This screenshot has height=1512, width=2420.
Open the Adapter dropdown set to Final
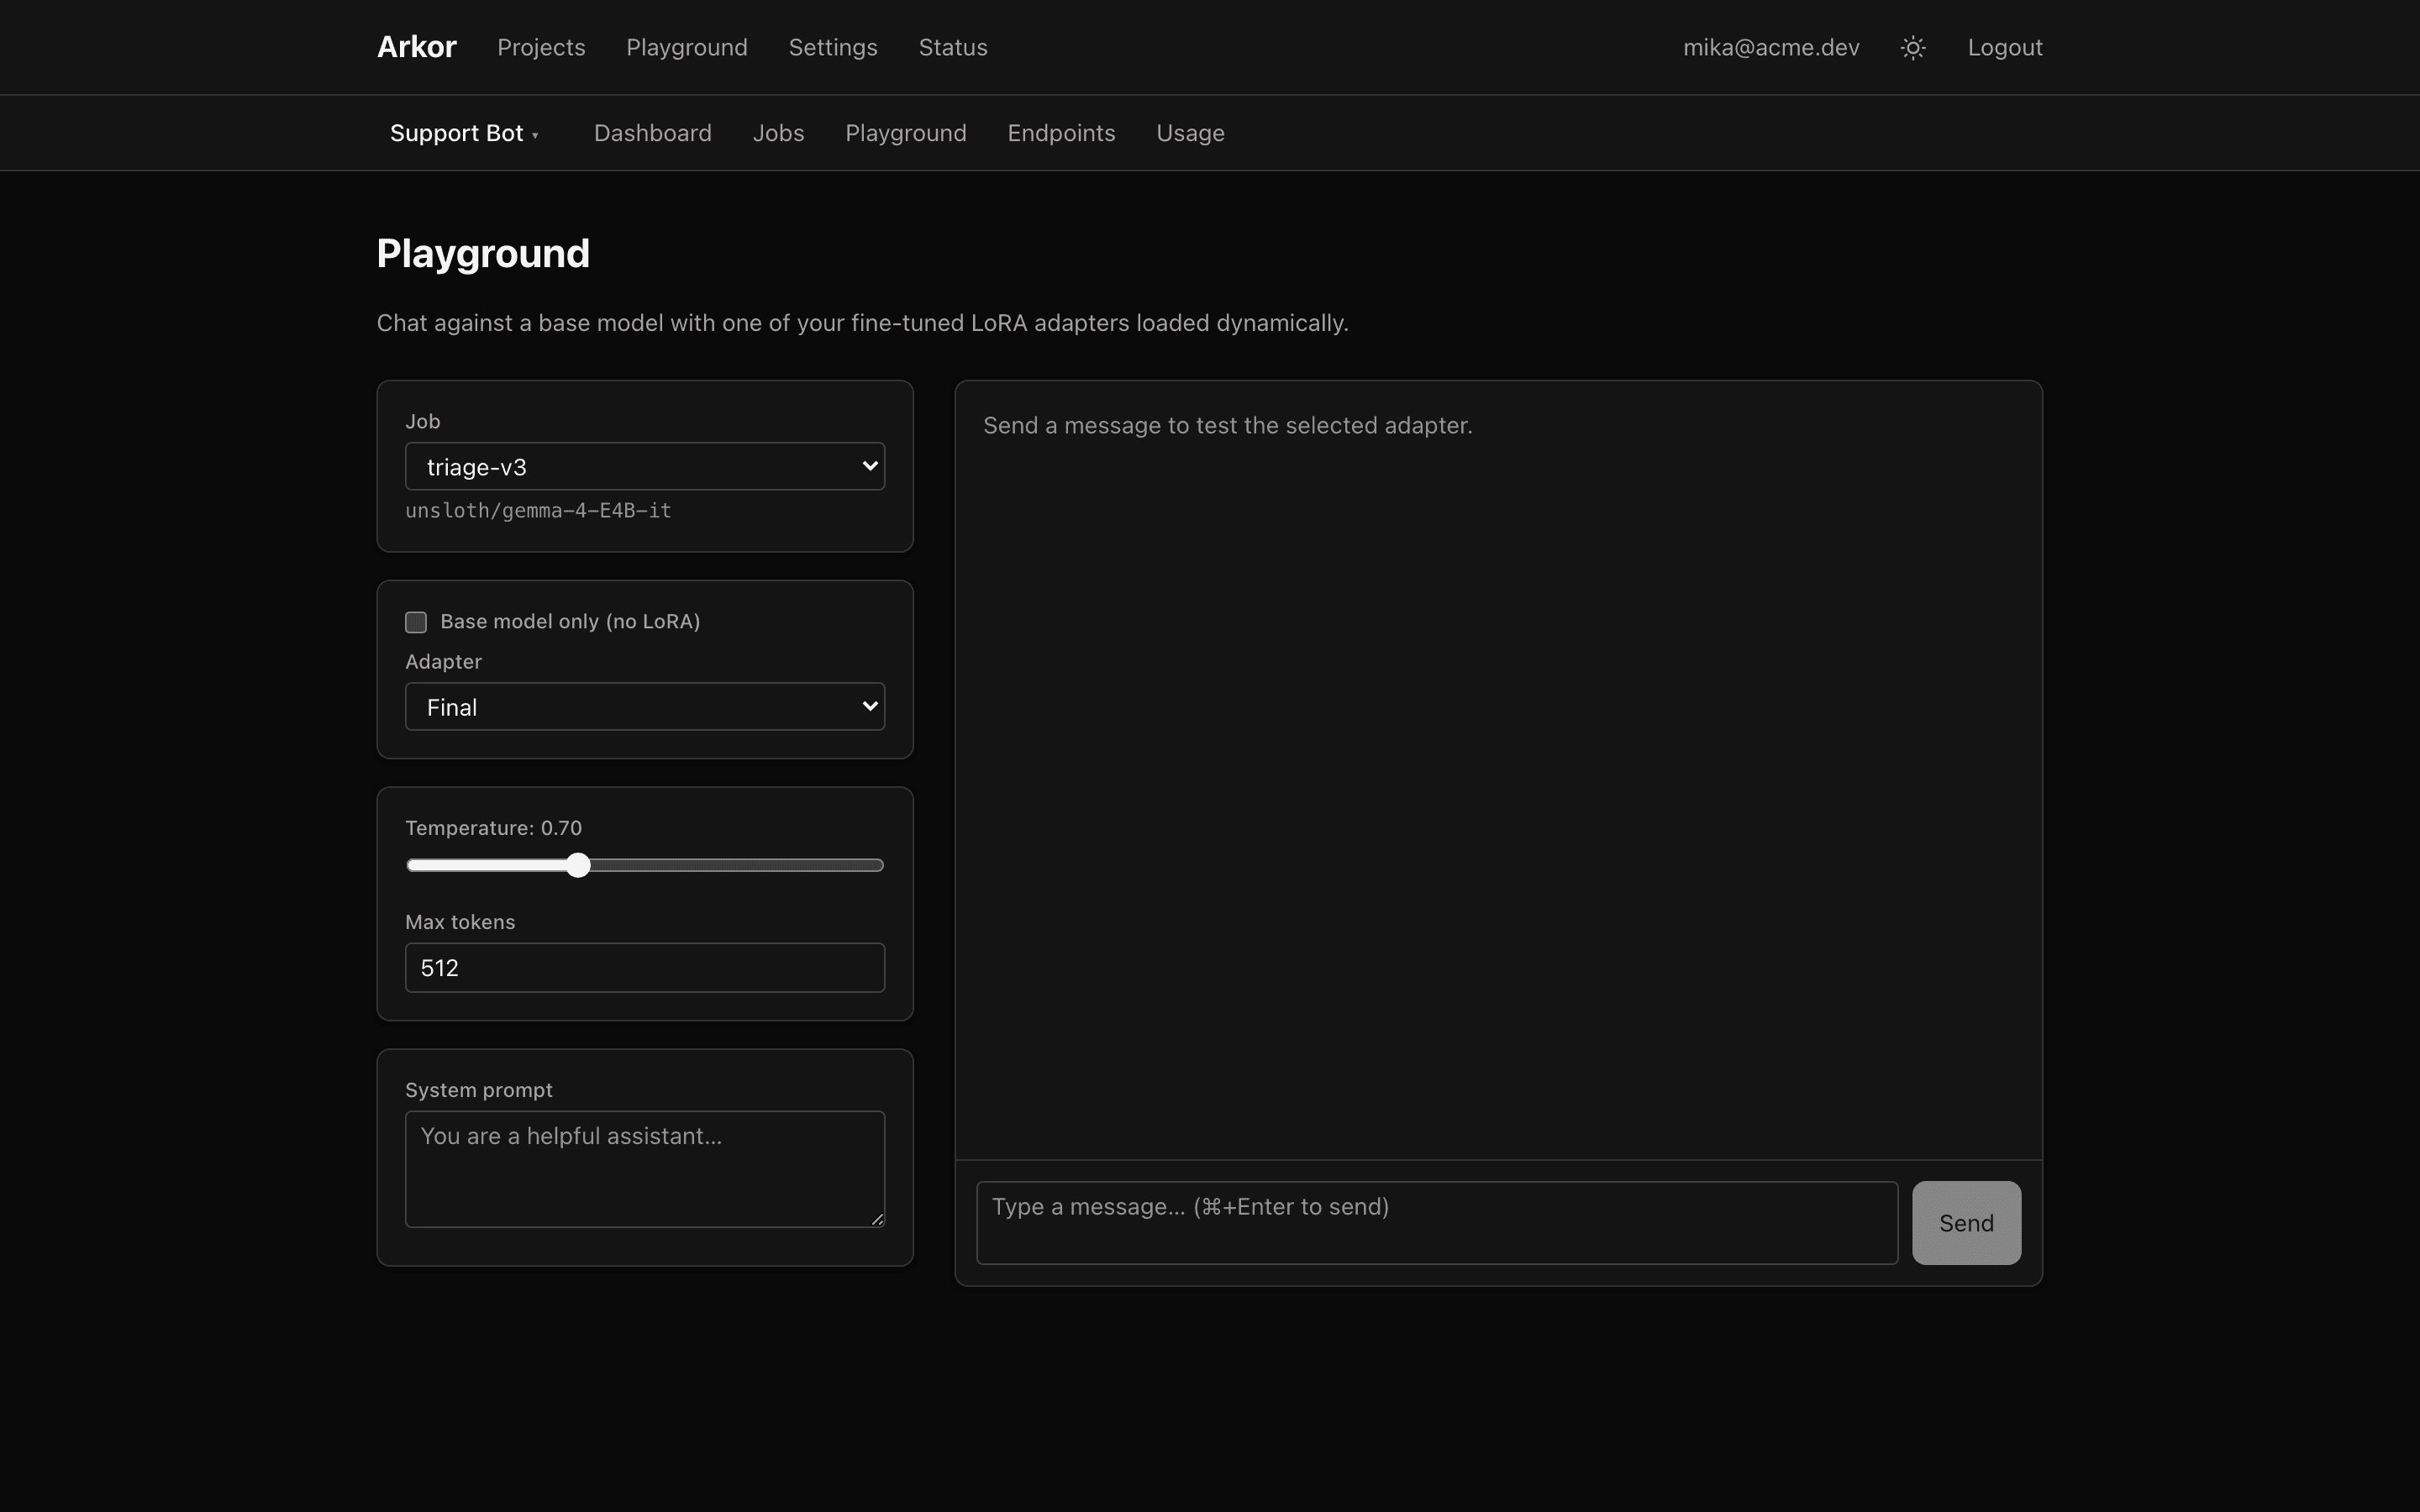tap(645, 706)
